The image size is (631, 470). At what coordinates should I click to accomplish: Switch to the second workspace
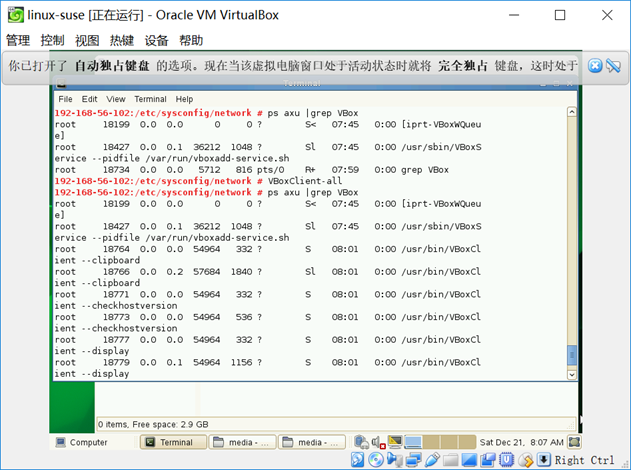tap(431, 442)
